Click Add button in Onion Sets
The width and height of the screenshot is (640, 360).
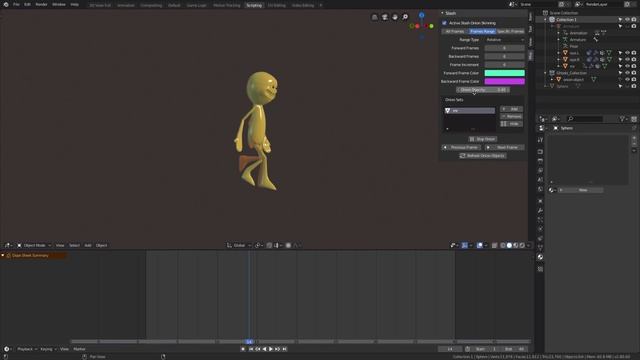tap(511, 109)
